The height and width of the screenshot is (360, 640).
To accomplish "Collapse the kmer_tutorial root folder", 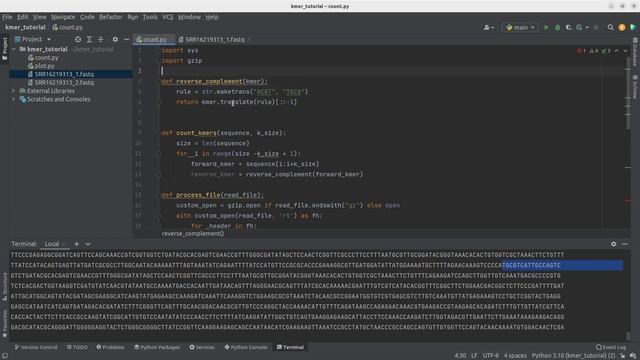I will (14, 49).
